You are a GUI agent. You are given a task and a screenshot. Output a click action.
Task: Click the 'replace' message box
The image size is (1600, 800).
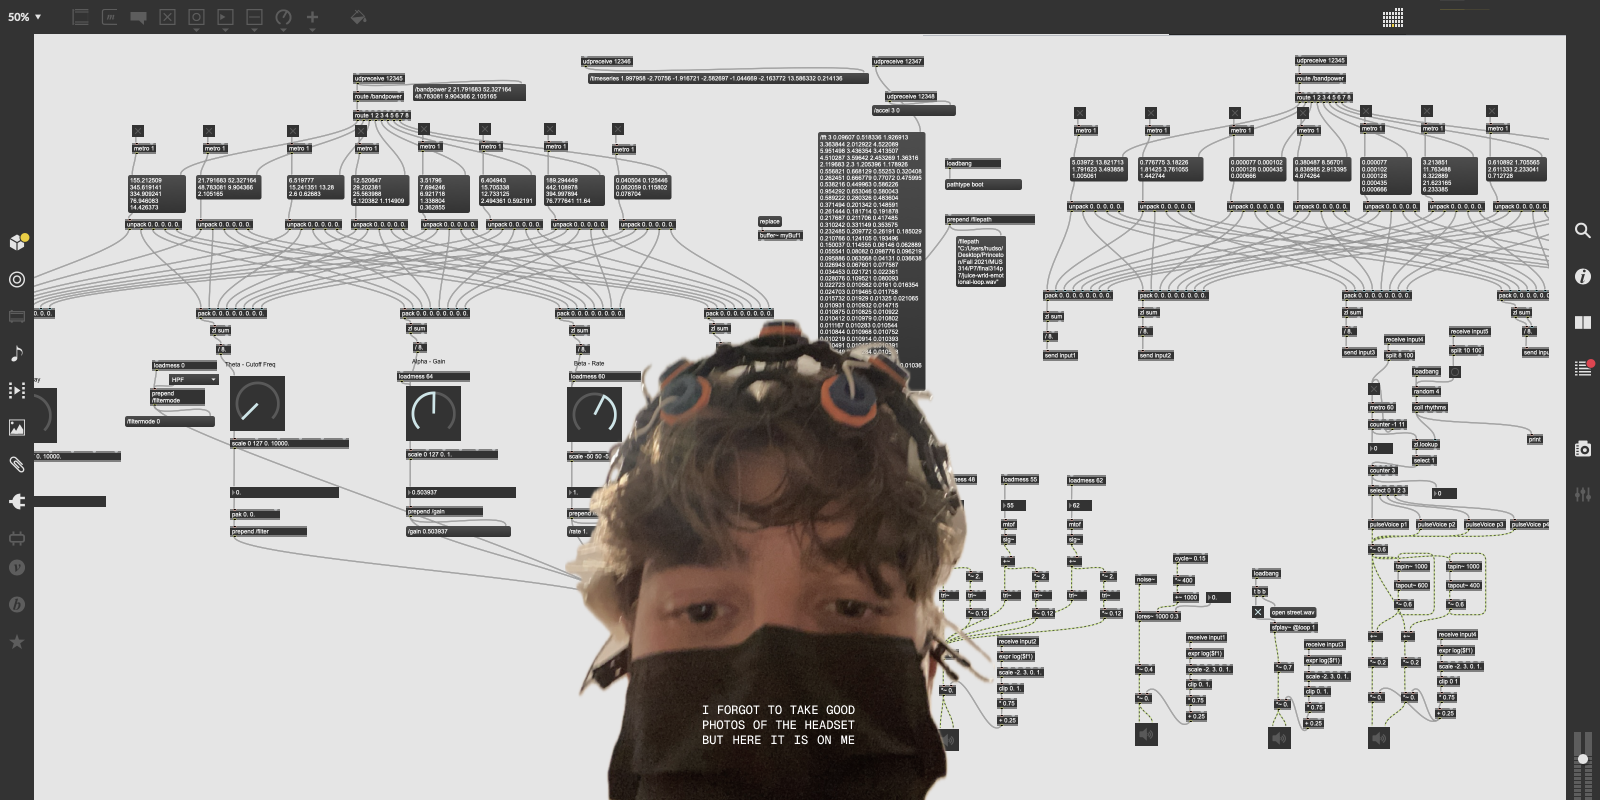coord(769,221)
